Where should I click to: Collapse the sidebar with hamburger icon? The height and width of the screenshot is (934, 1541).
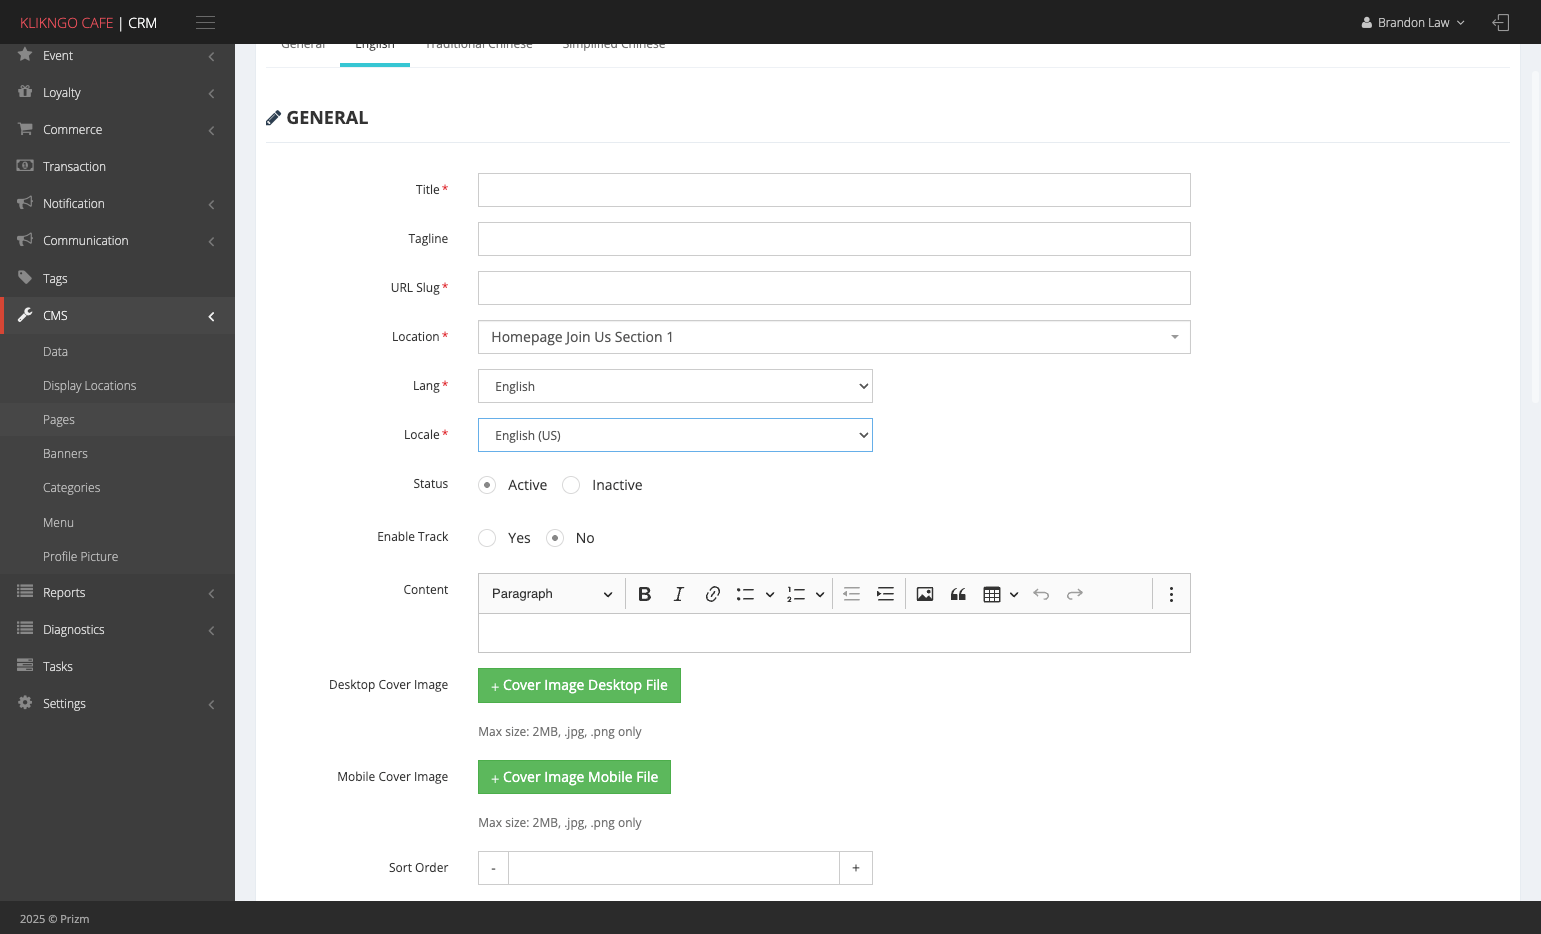(x=205, y=22)
